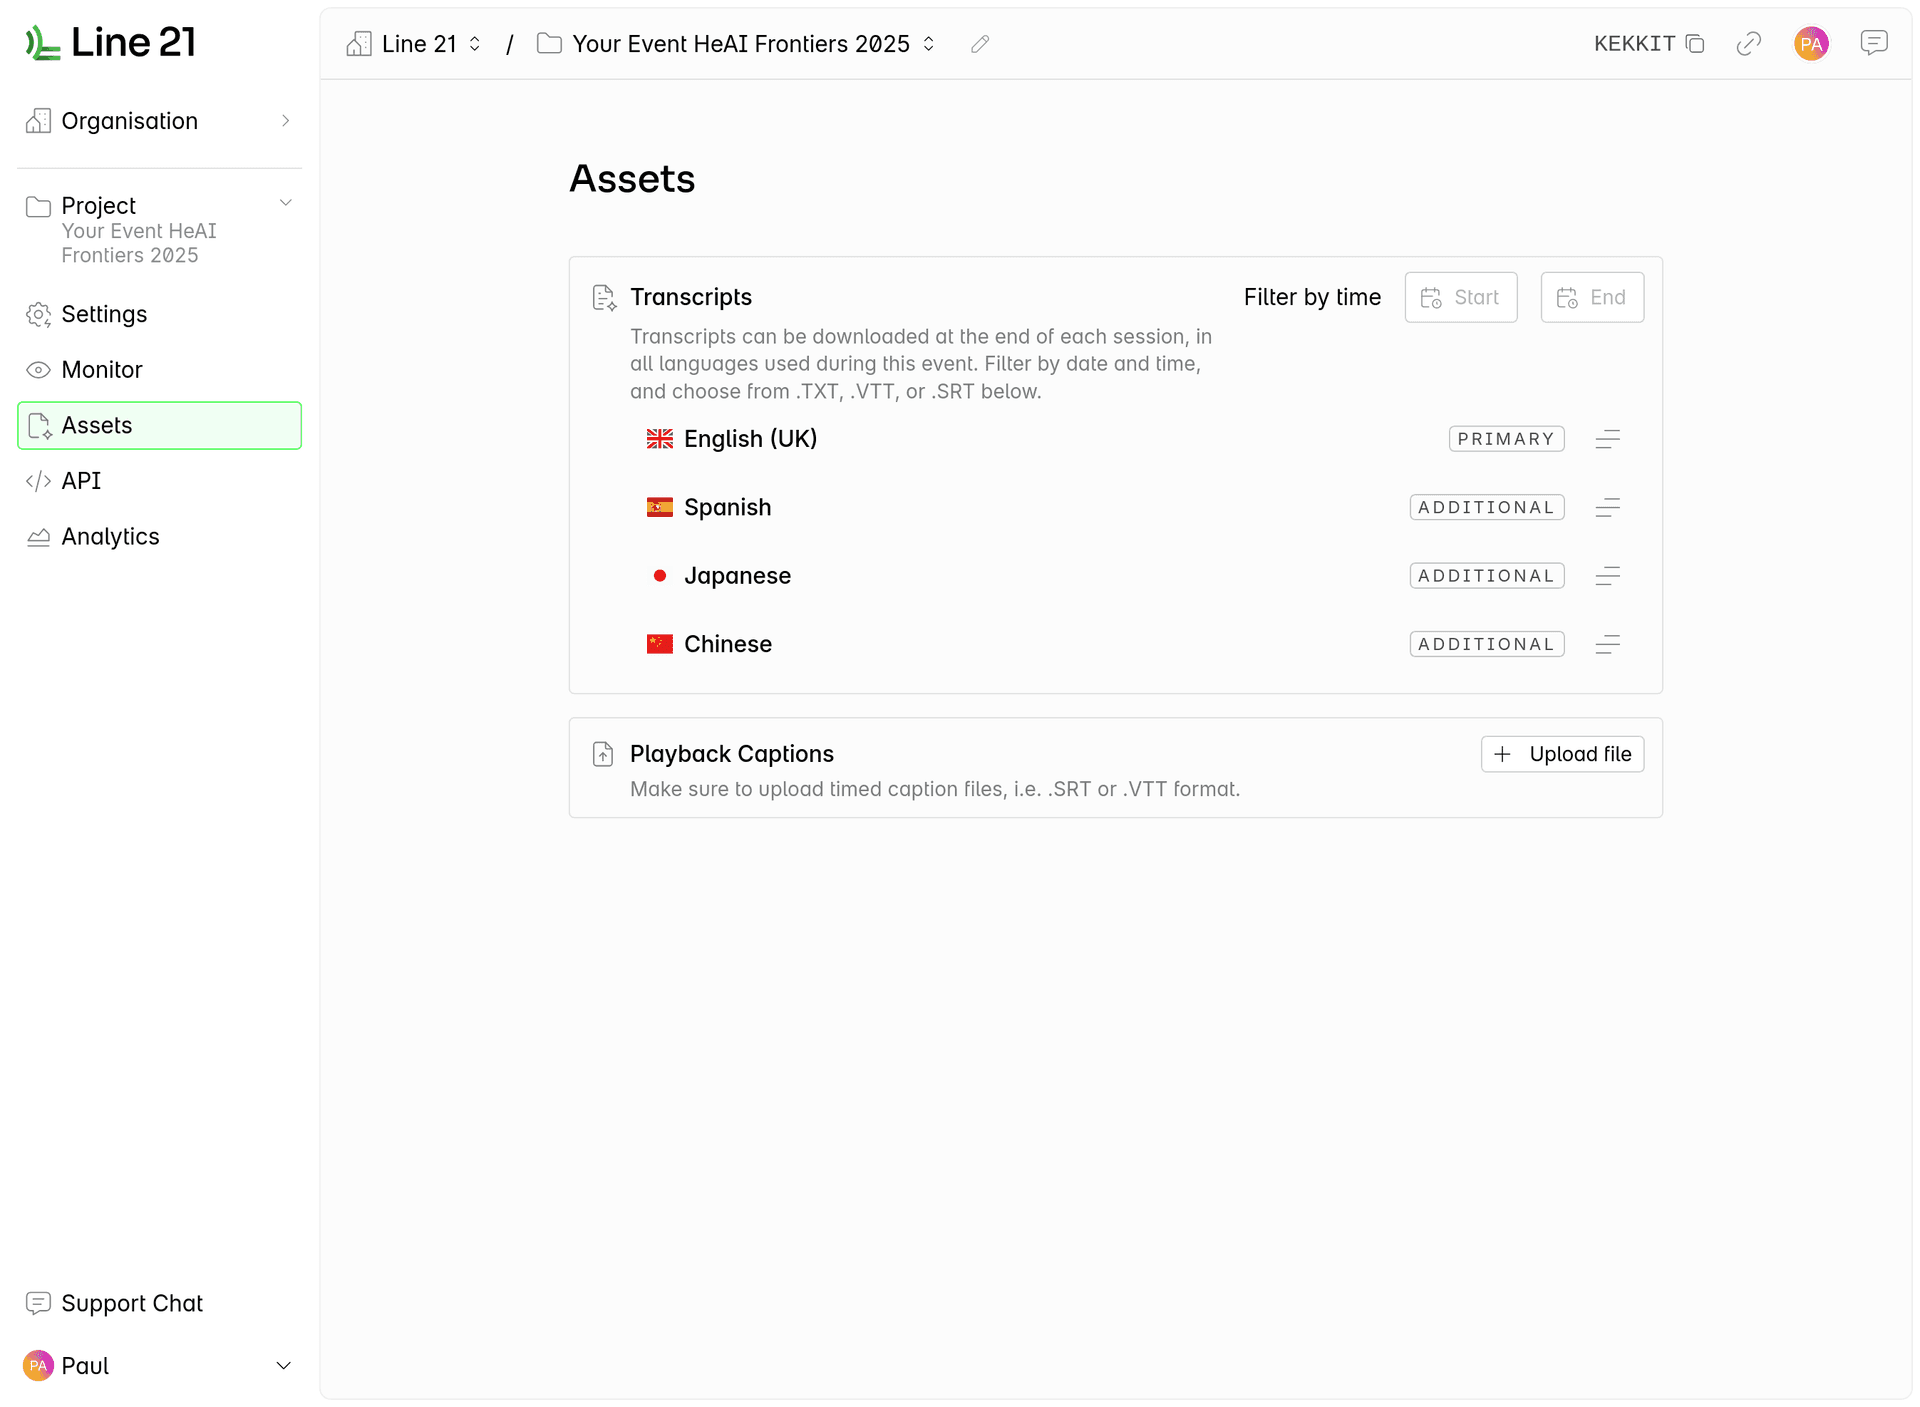This screenshot has width=1920, height=1407.
Task: Click the Japanese flag icon
Action: click(x=660, y=576)
